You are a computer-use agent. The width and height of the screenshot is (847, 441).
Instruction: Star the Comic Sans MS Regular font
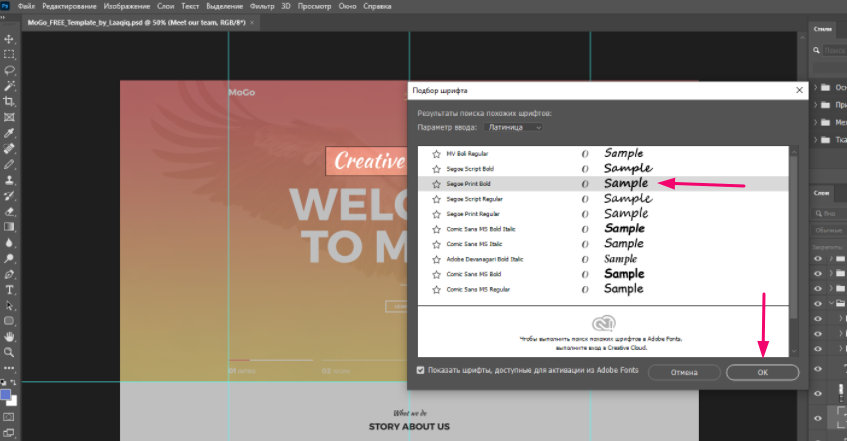(x=436, y=289)
